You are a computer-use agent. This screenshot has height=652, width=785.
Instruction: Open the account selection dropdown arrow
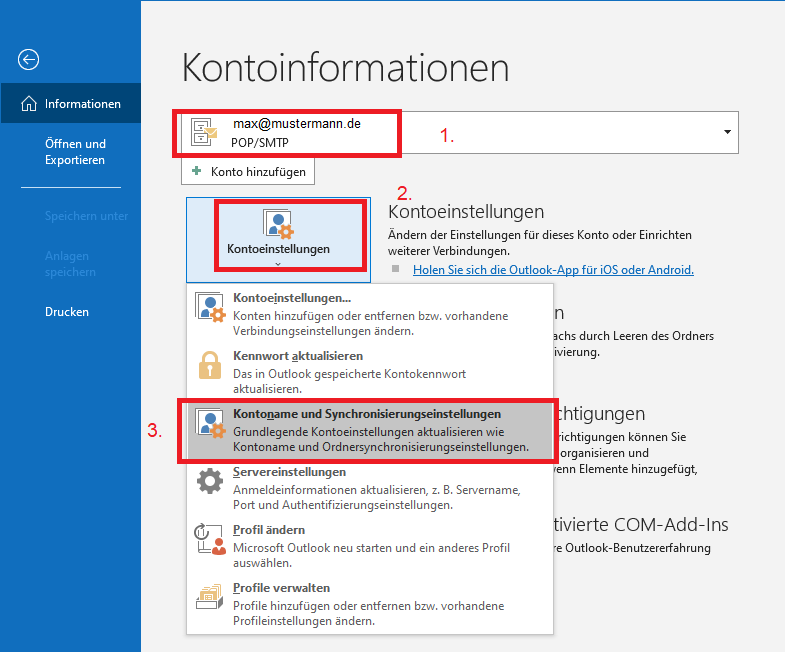pyautogui.click(x=727, y=132)
